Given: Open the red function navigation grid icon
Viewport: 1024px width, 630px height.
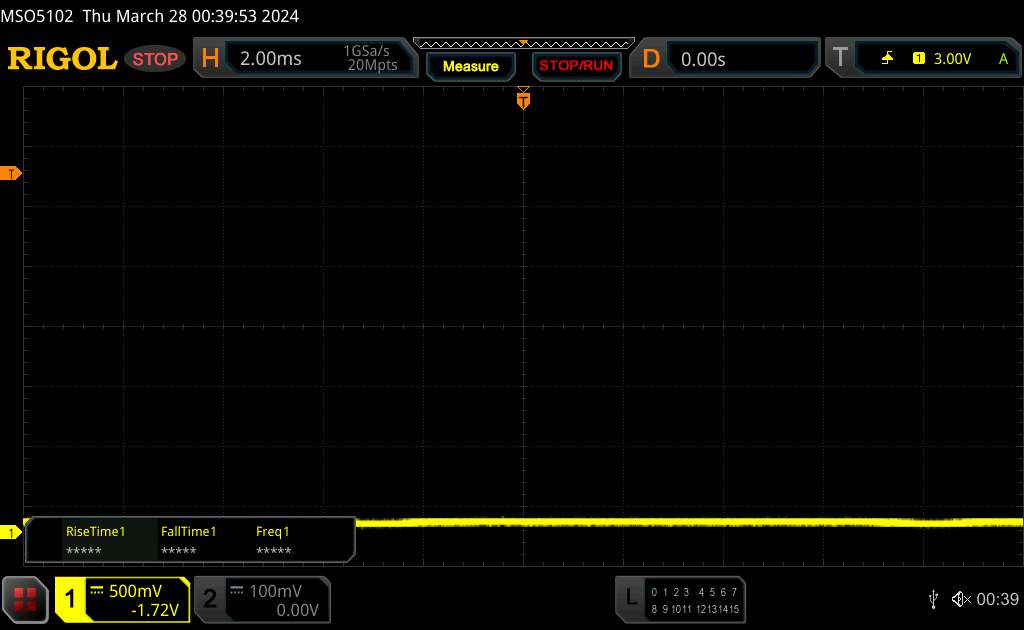Looking at the screenshot, I should 25,599.
